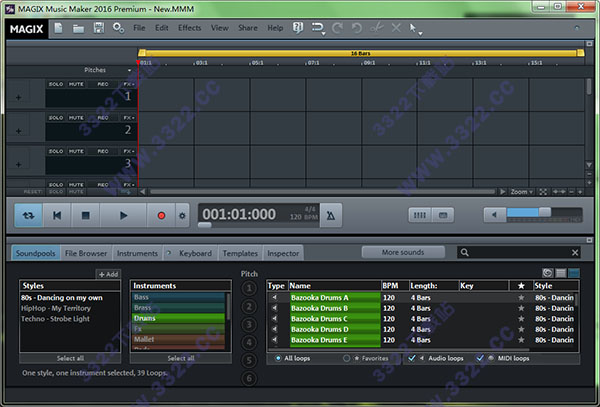Screen dimensions: 600x407
Task: Create a new project with the blank page icon
Action: [58, 28]
